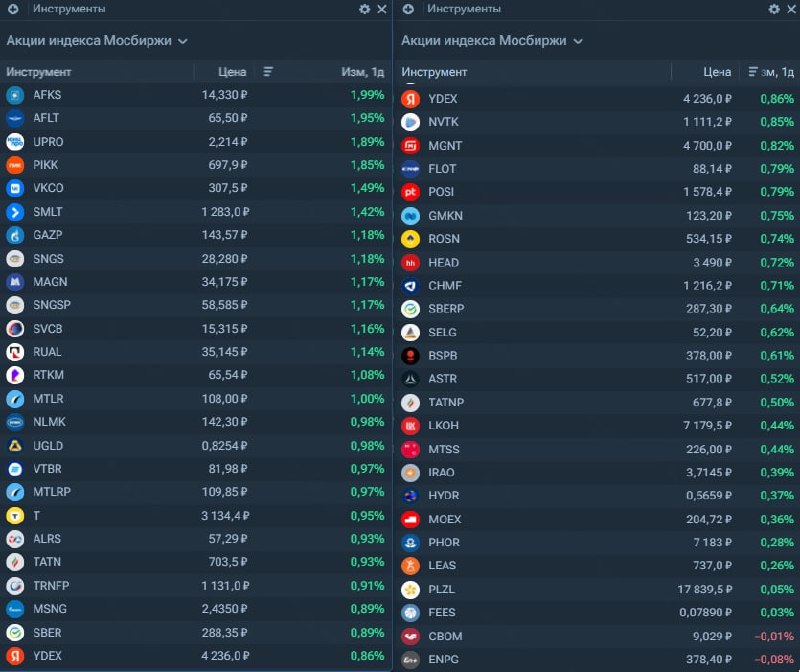Open settings gear in right Instruments panel
Viewport: 800px width, 672px height.
pyautogui.click(x=774, y=9)
